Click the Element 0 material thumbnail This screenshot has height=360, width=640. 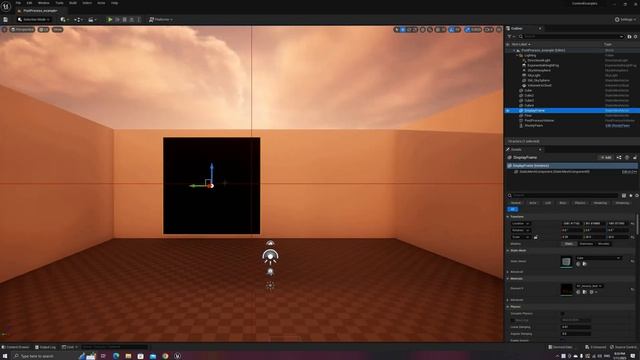coord(566,289)
